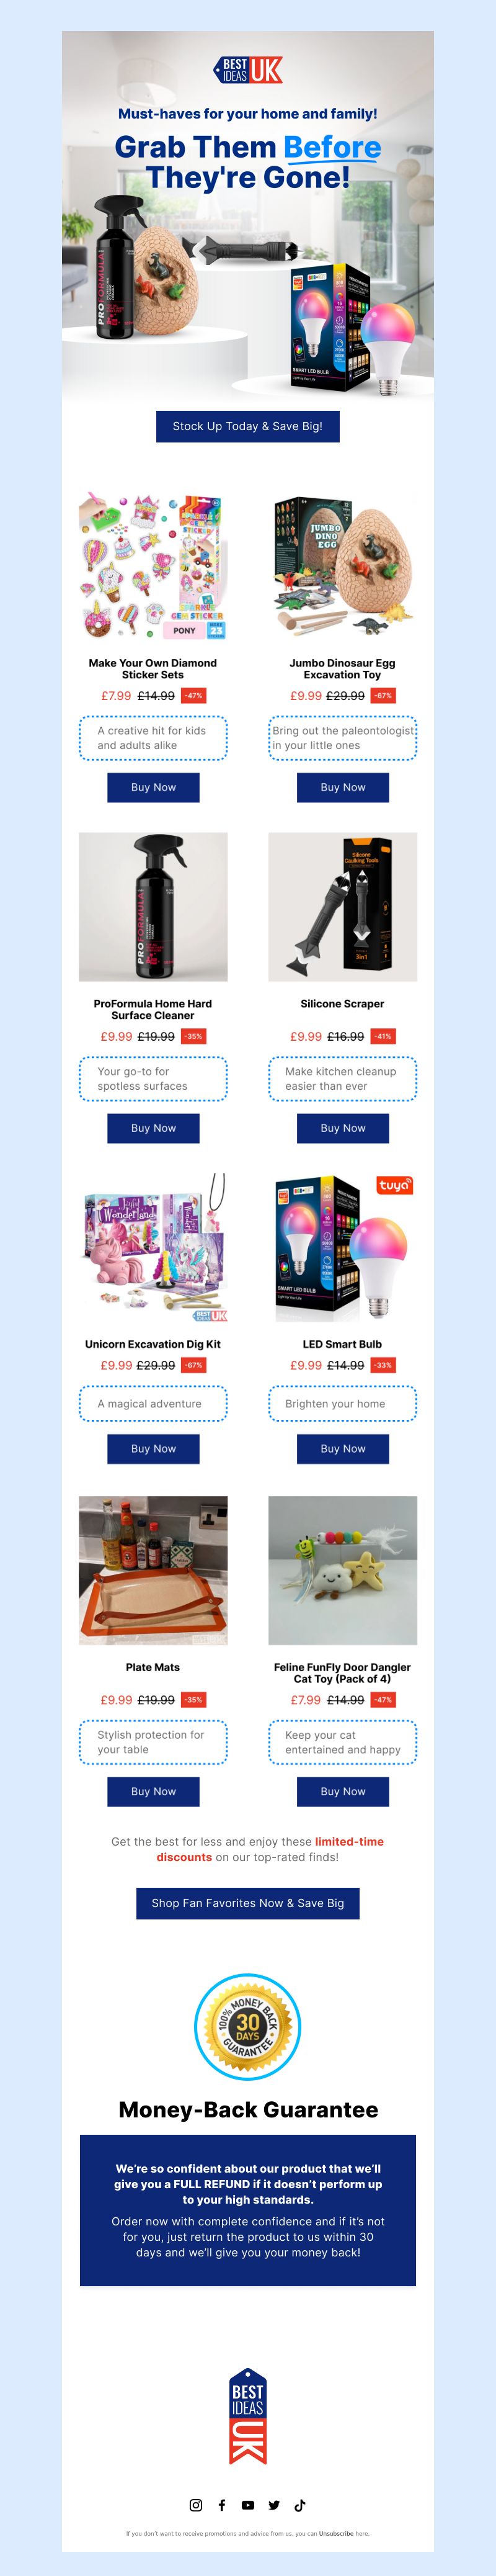Click the Unsubscribe link
496x2576 pixels.
(336, 2533)
